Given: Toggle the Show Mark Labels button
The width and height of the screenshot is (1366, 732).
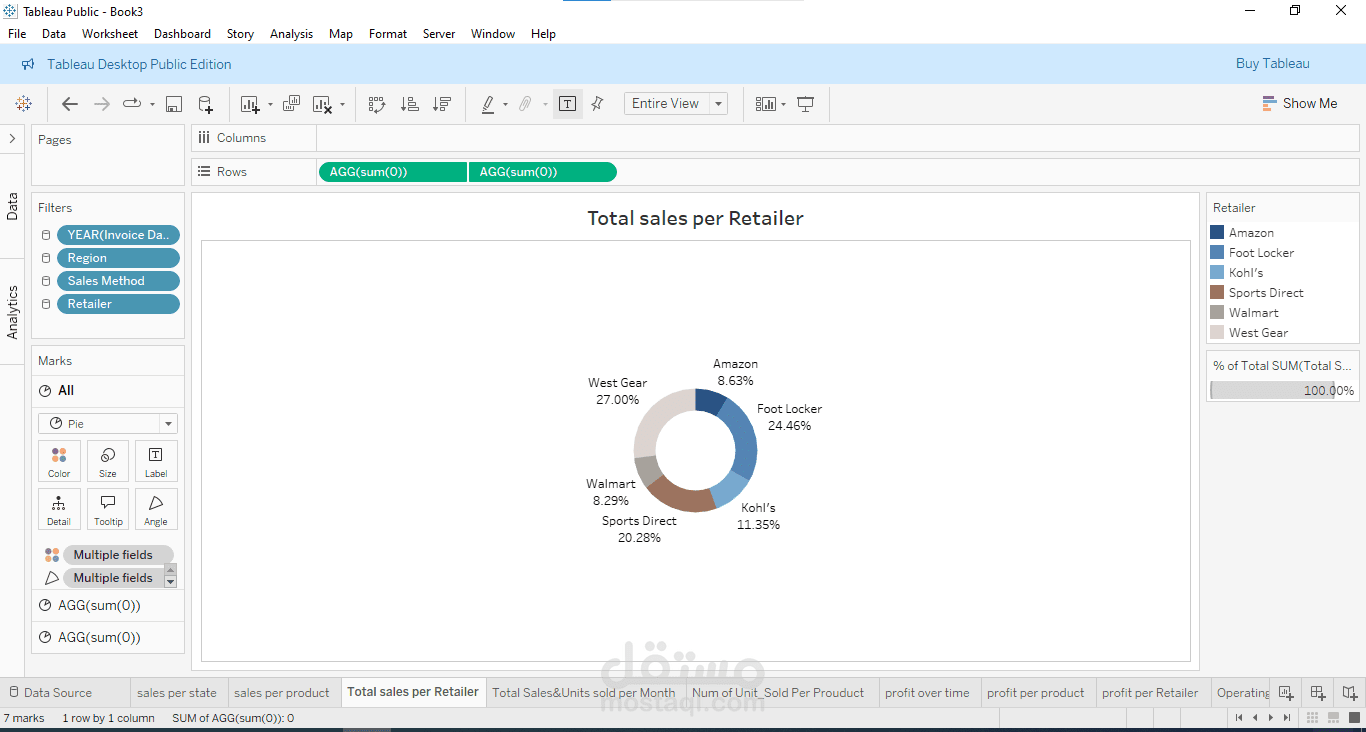Looking at the screenshot, I should coord(567,104).
